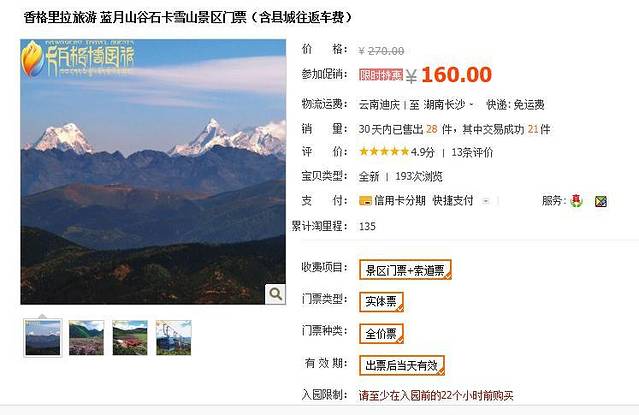Click the red consumer protection service icon

click(x=576, y=201)
